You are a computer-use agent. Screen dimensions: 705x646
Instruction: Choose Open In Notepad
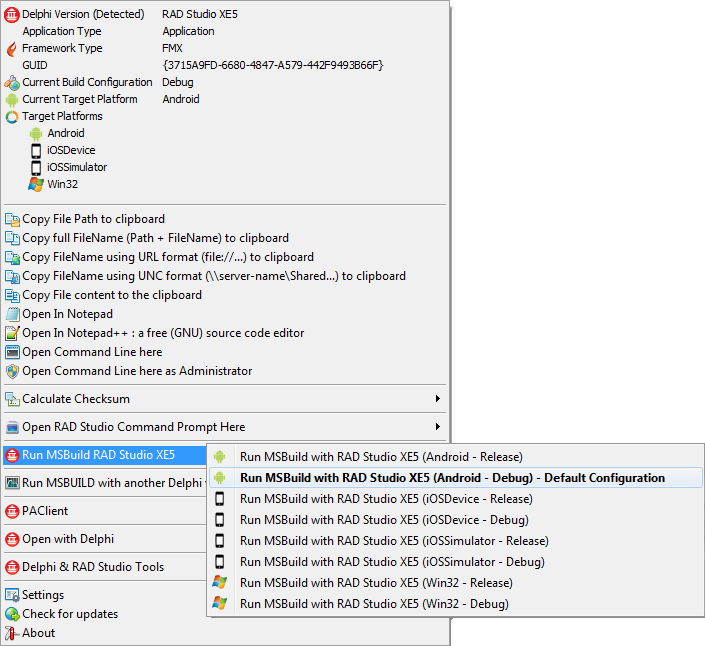[225, 314]
